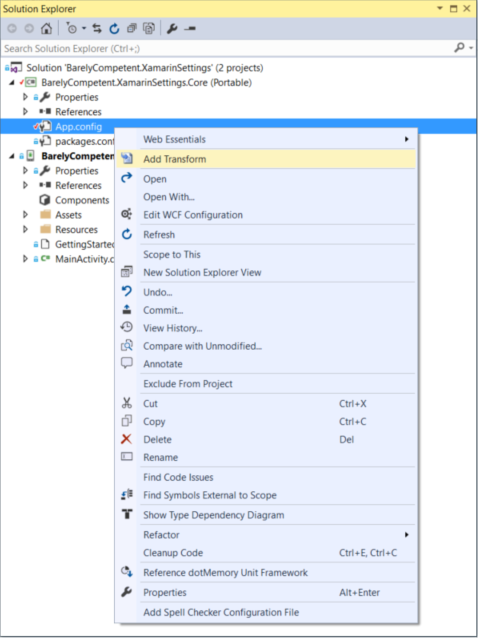Click the Properties wrench toolbar icon
This screenshot has width=478, height=638.
(x=172, y=29)
